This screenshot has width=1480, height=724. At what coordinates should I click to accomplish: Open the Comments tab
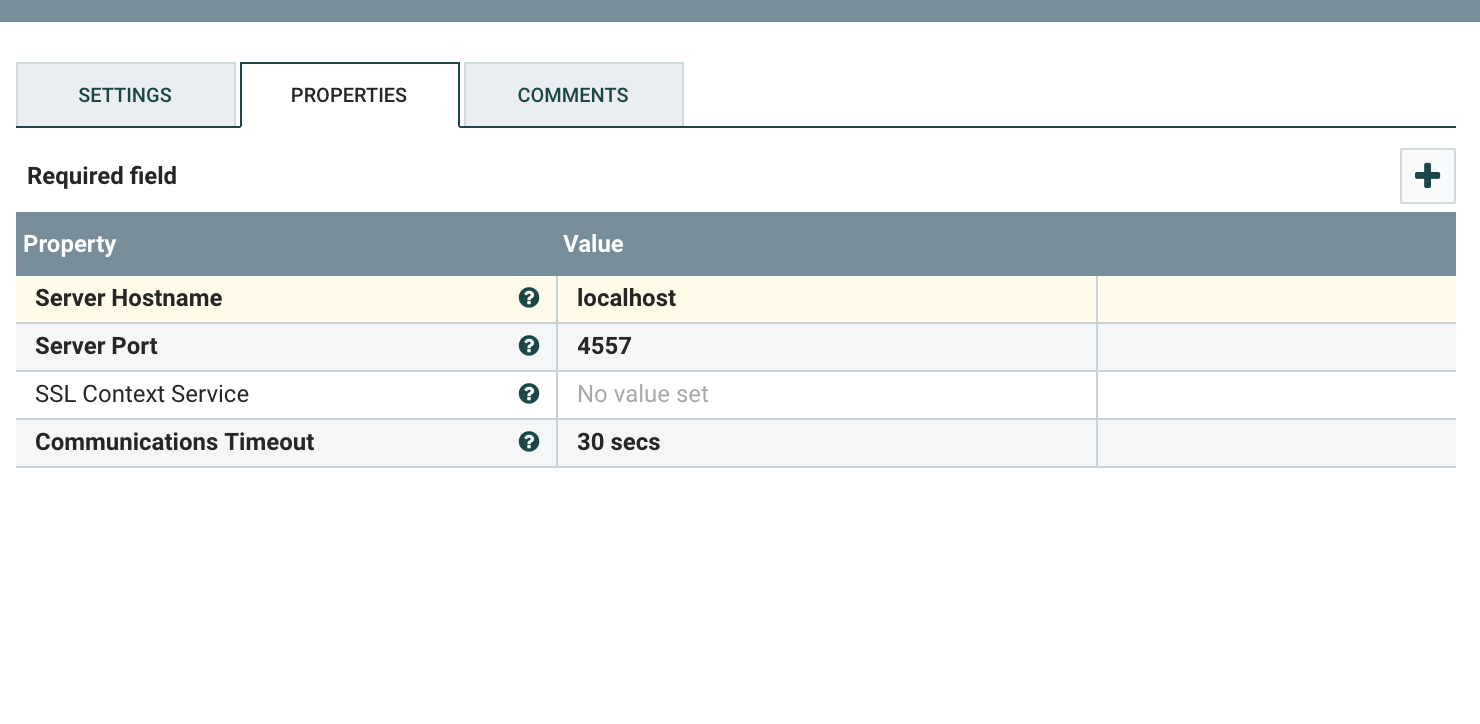pyautogui.click(x=572, y=95)
